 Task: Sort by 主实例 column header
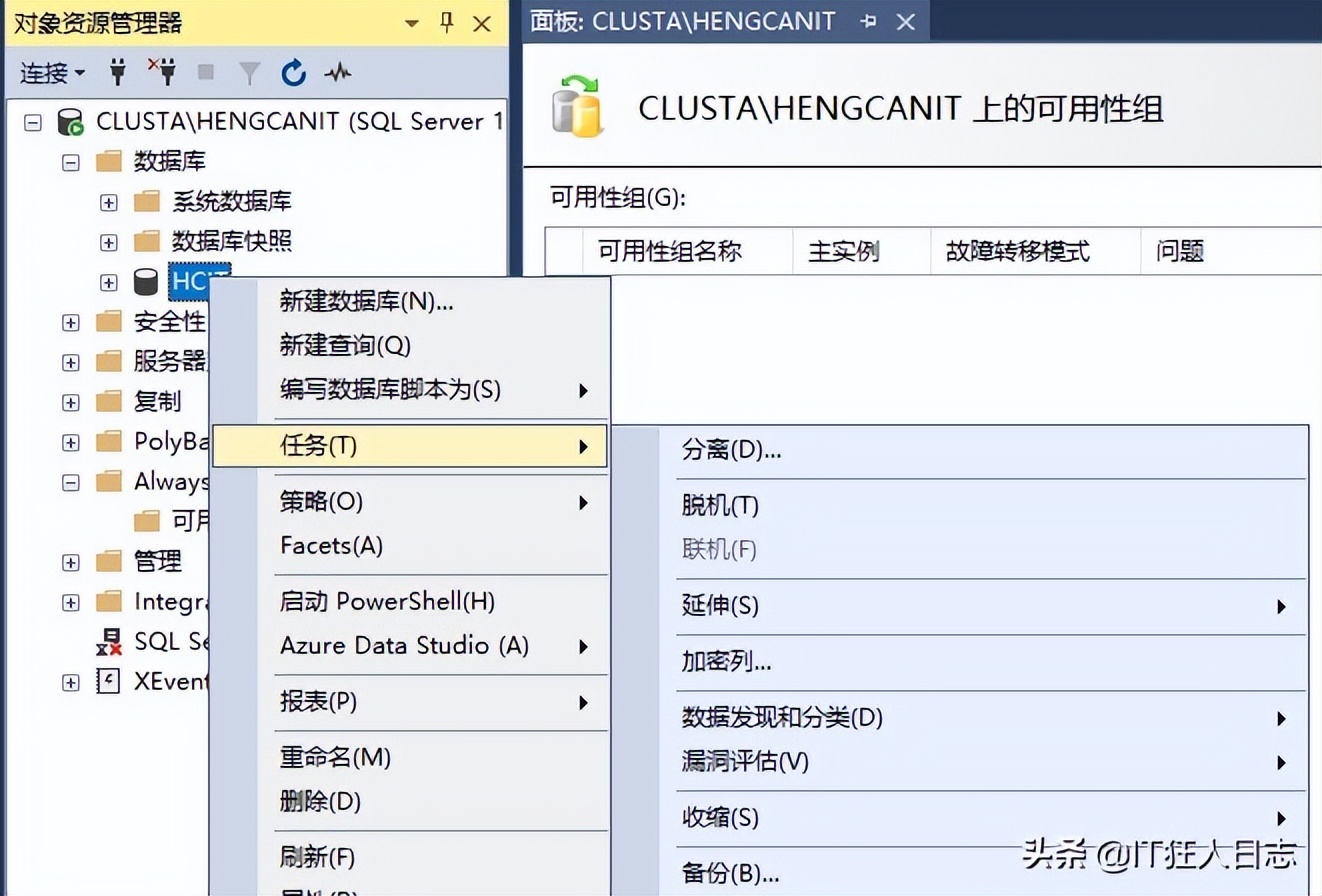(861, 250)
